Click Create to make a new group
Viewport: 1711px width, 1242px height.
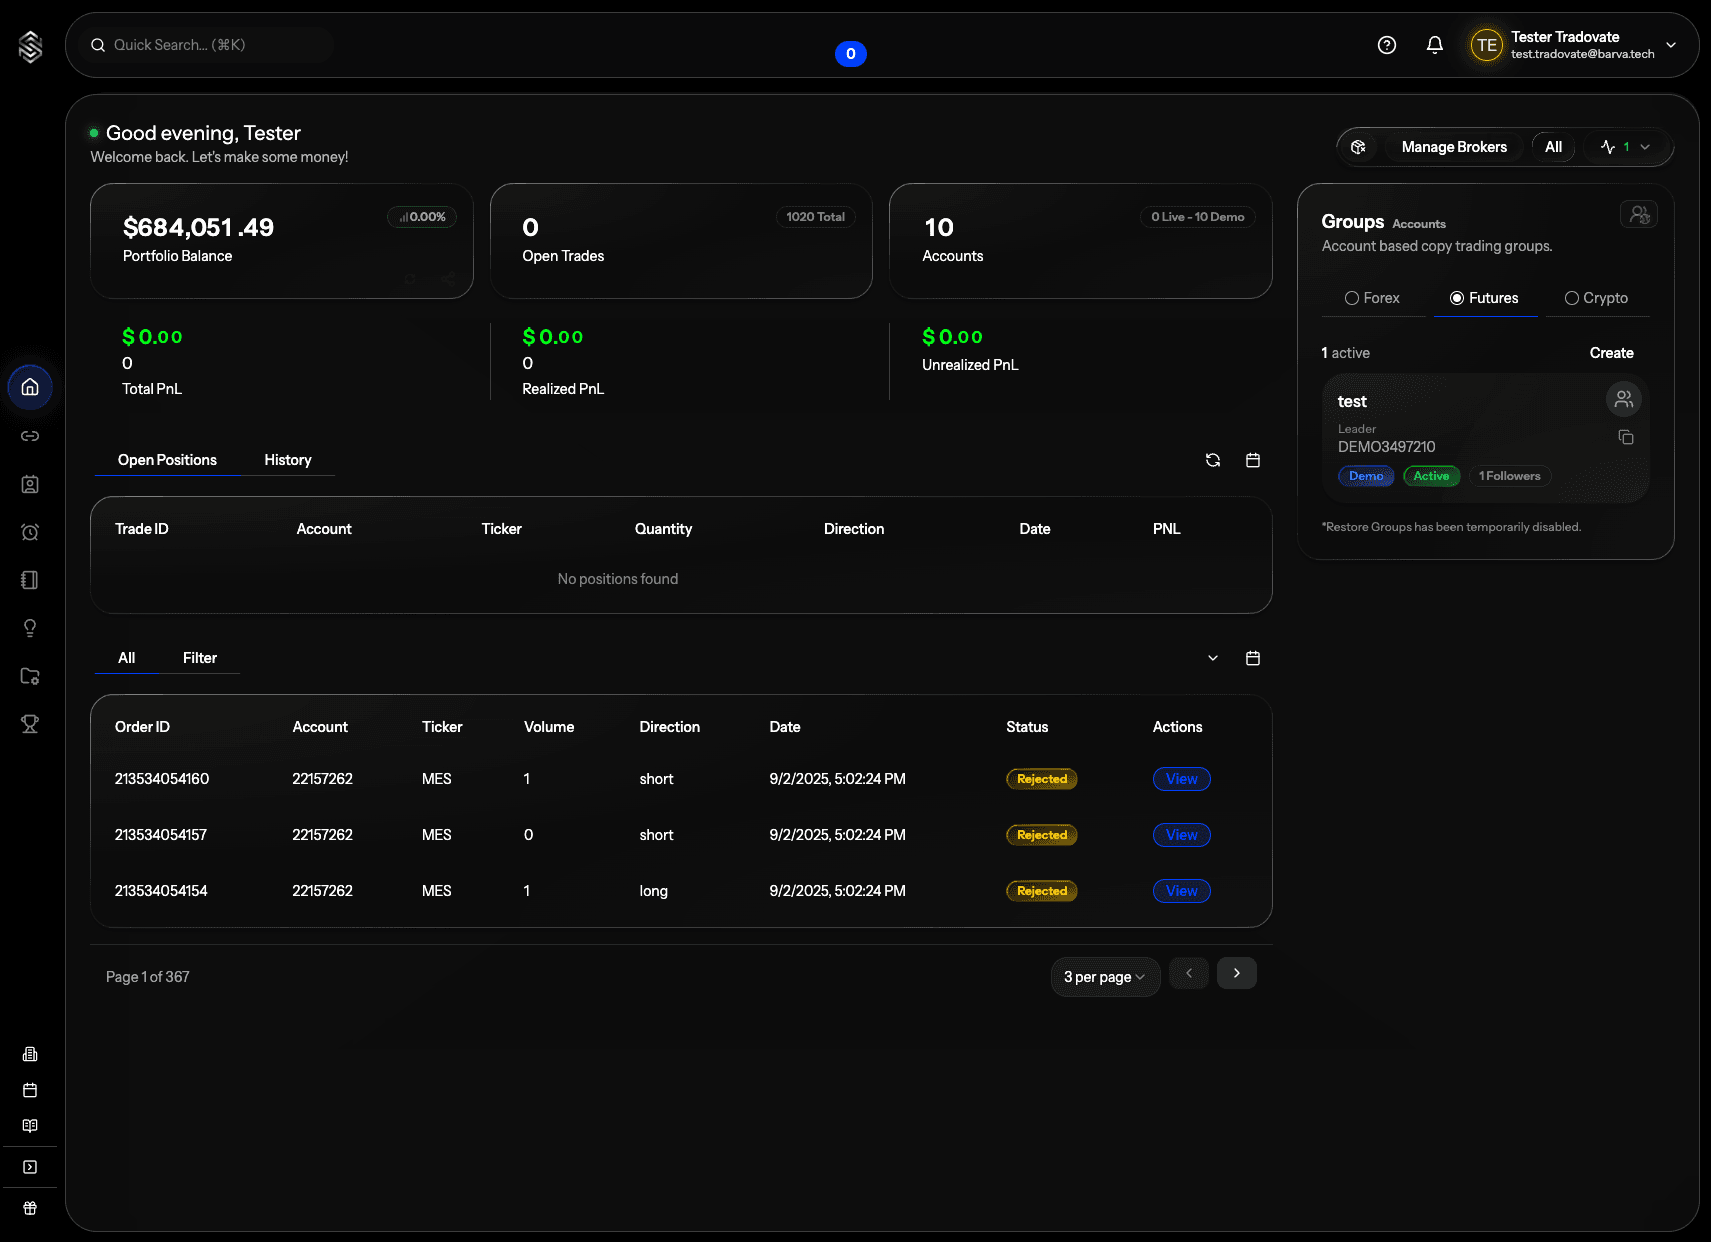click(x=1612, y=353)
